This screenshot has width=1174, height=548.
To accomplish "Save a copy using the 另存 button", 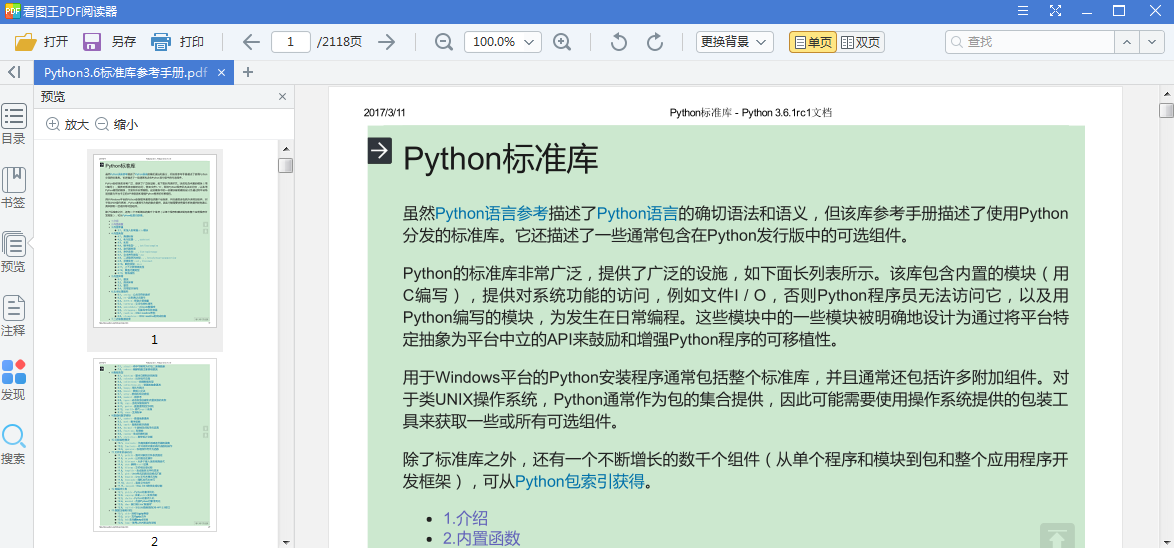I will [x=109, y=42].
